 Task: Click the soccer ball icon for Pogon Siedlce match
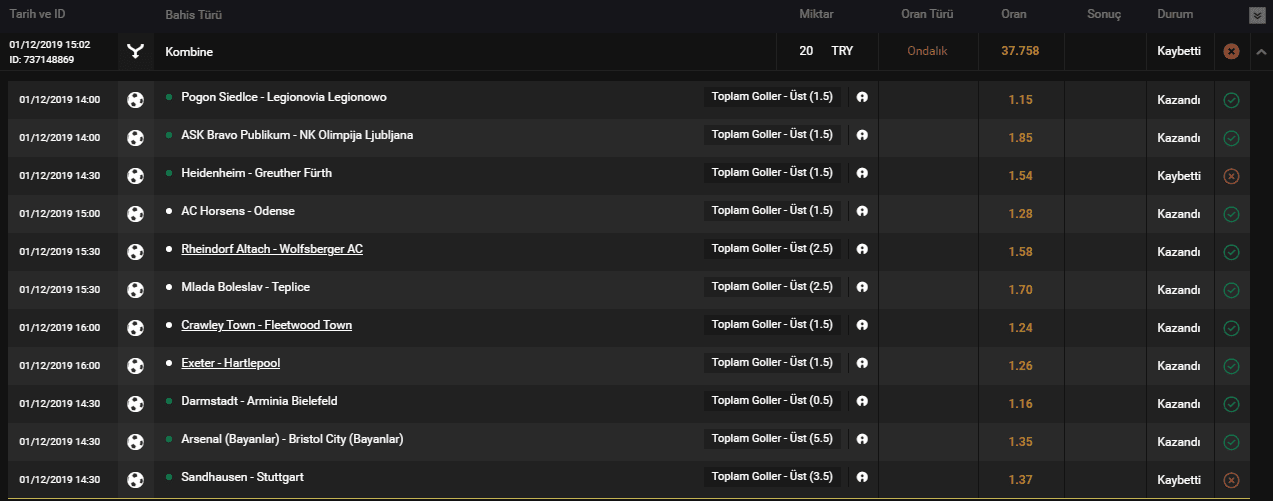(136, 99)
